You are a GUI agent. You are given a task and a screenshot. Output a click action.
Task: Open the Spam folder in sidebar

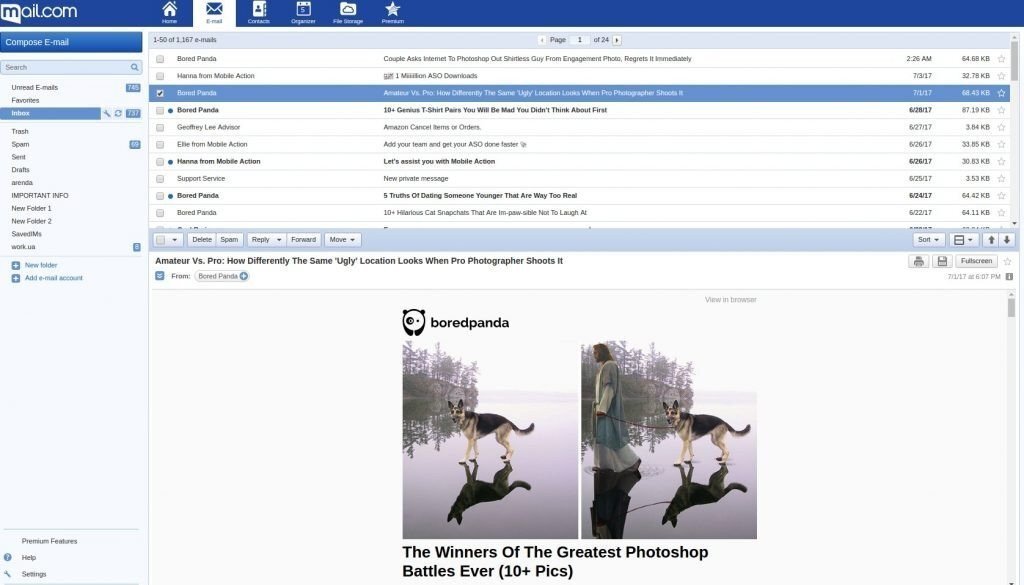(20, 144)
